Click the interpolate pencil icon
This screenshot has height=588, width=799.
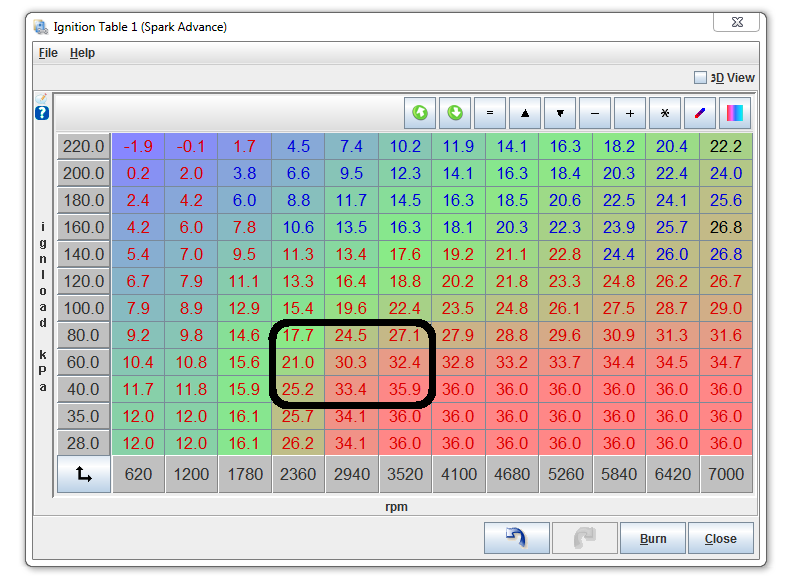[x=700, y=113]
